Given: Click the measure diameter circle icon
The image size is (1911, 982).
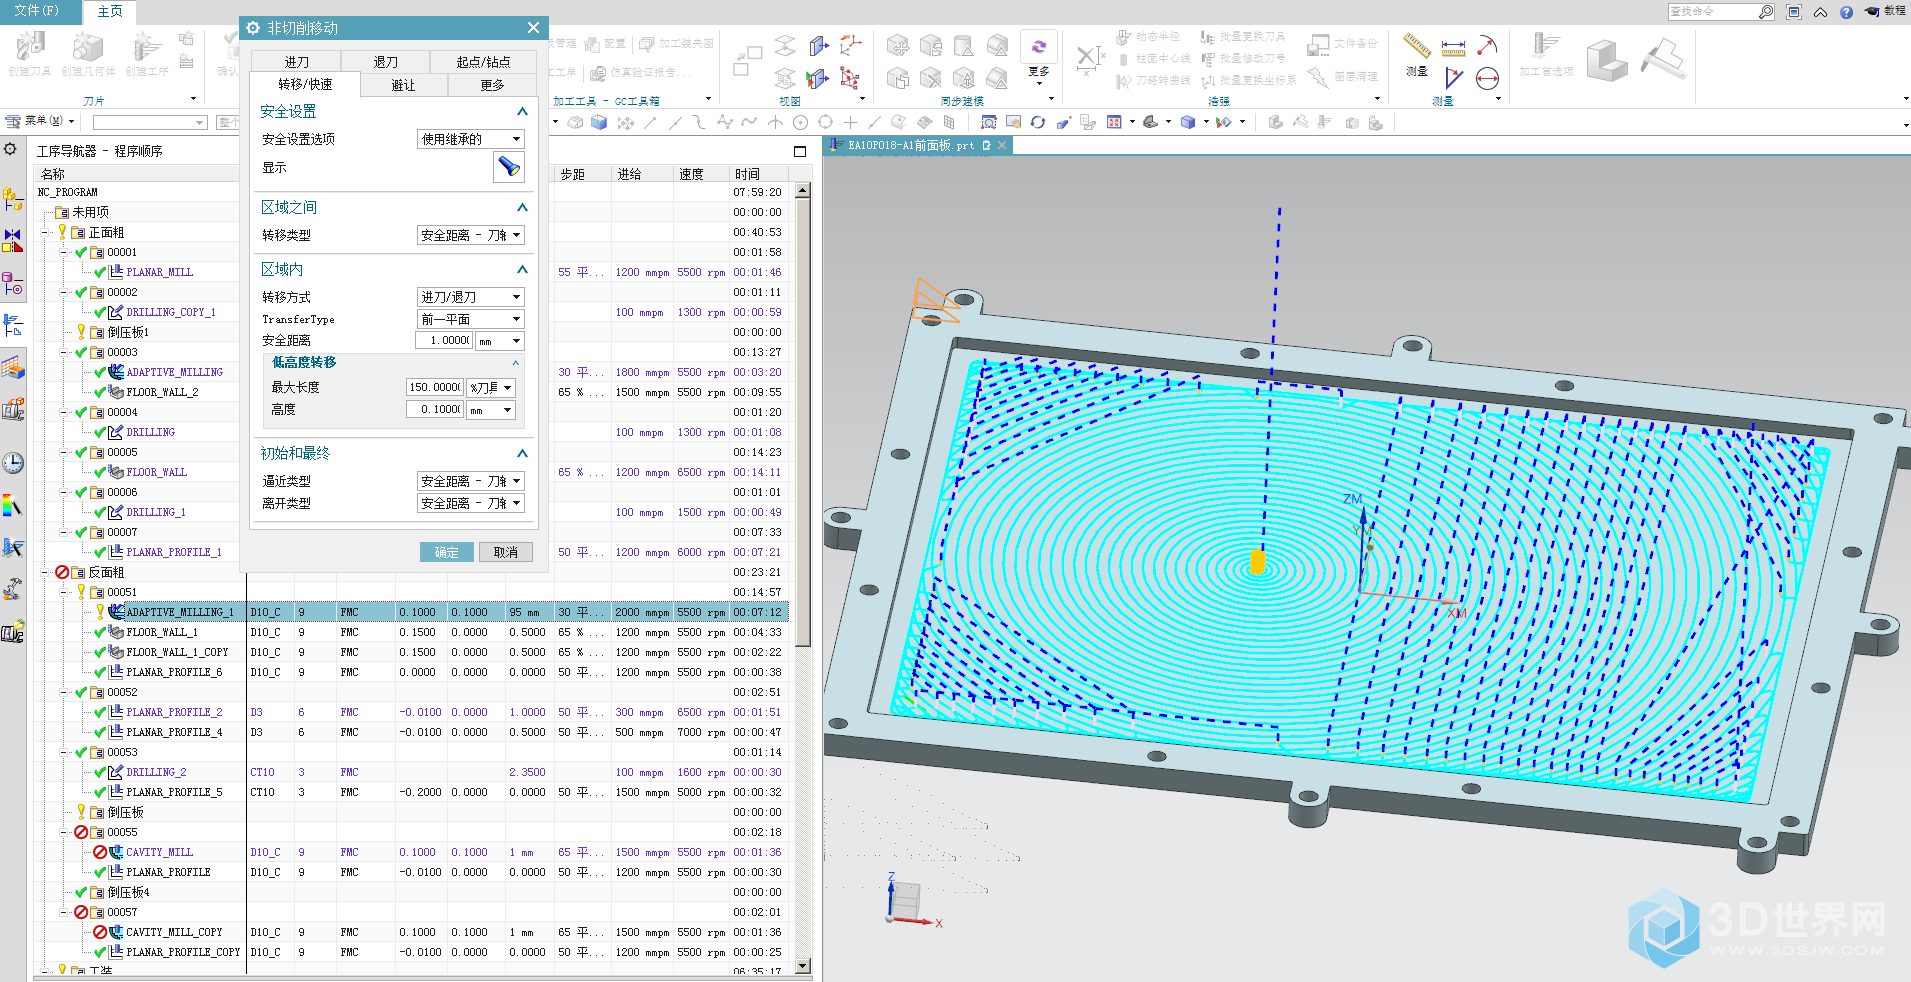Looking at the screenshot, I should pyautogui.click(x=1487, y=78).
